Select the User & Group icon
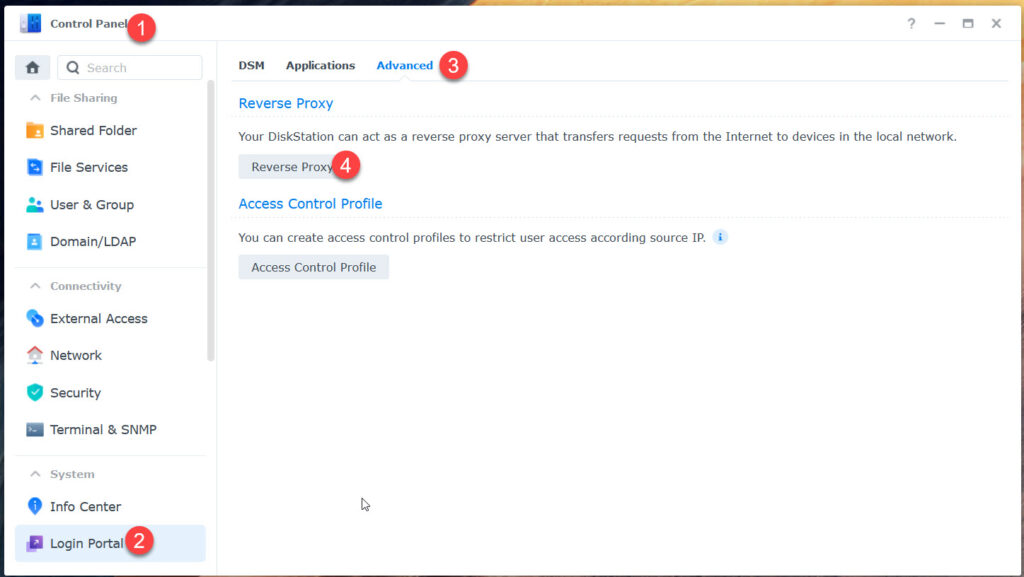 click(35, 205)
